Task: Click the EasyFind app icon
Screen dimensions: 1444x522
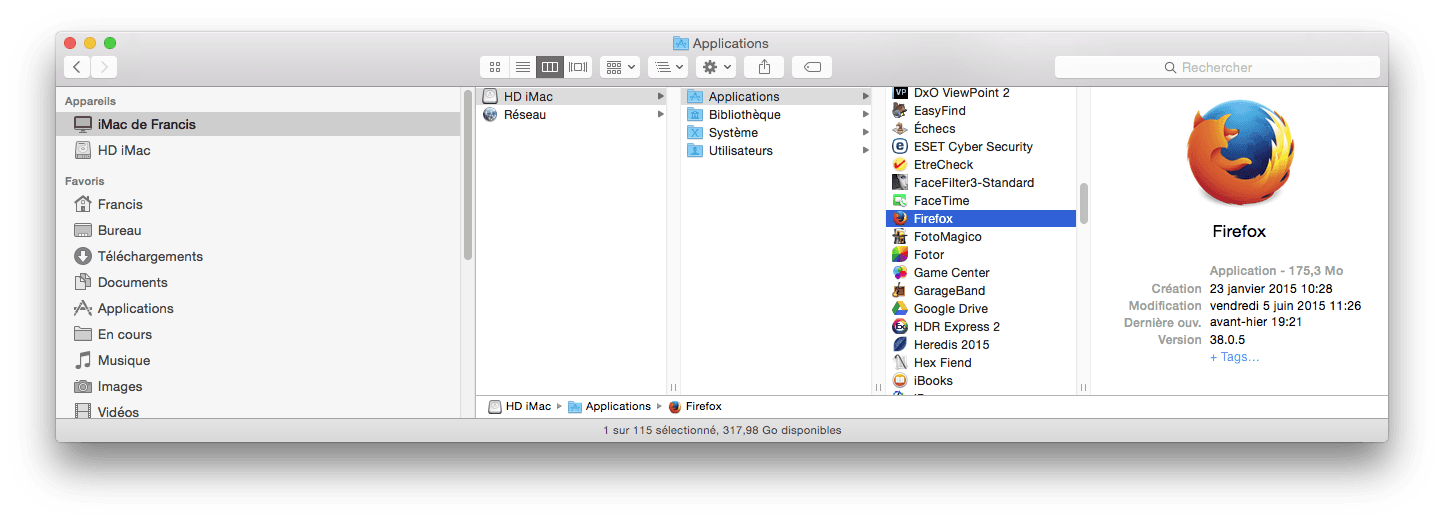Action: coord(900,110)
